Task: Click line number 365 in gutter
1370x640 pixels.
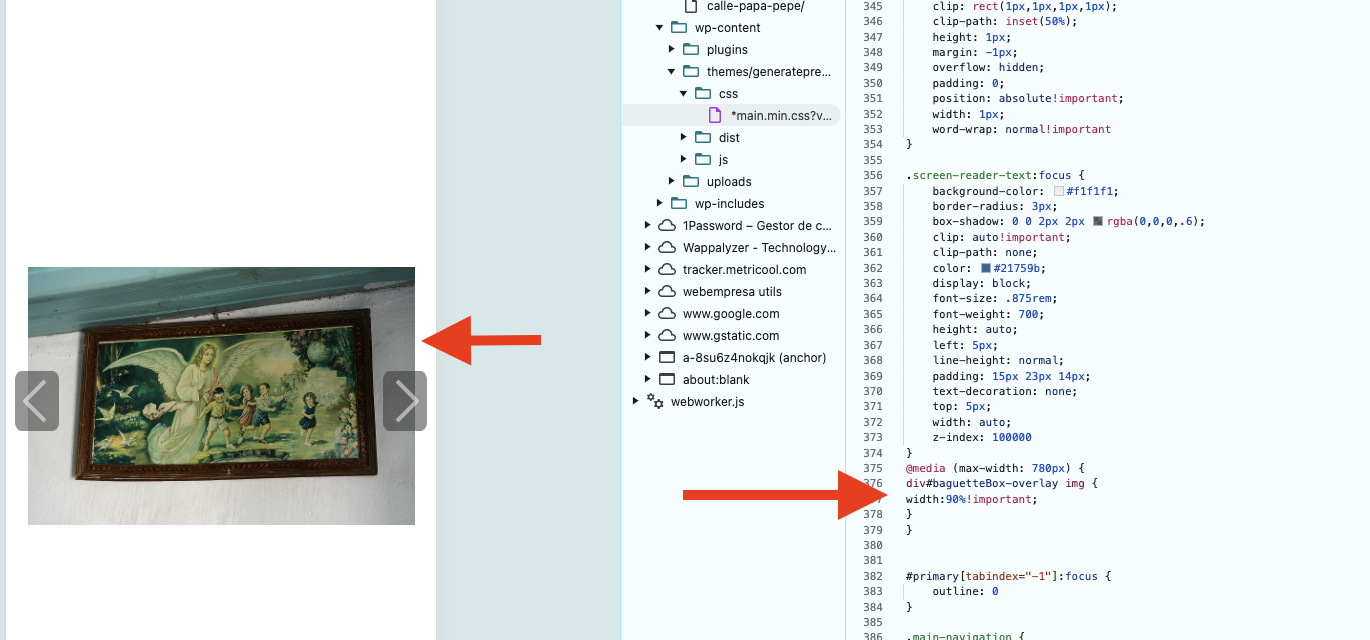Action: (x=872, y=314)
